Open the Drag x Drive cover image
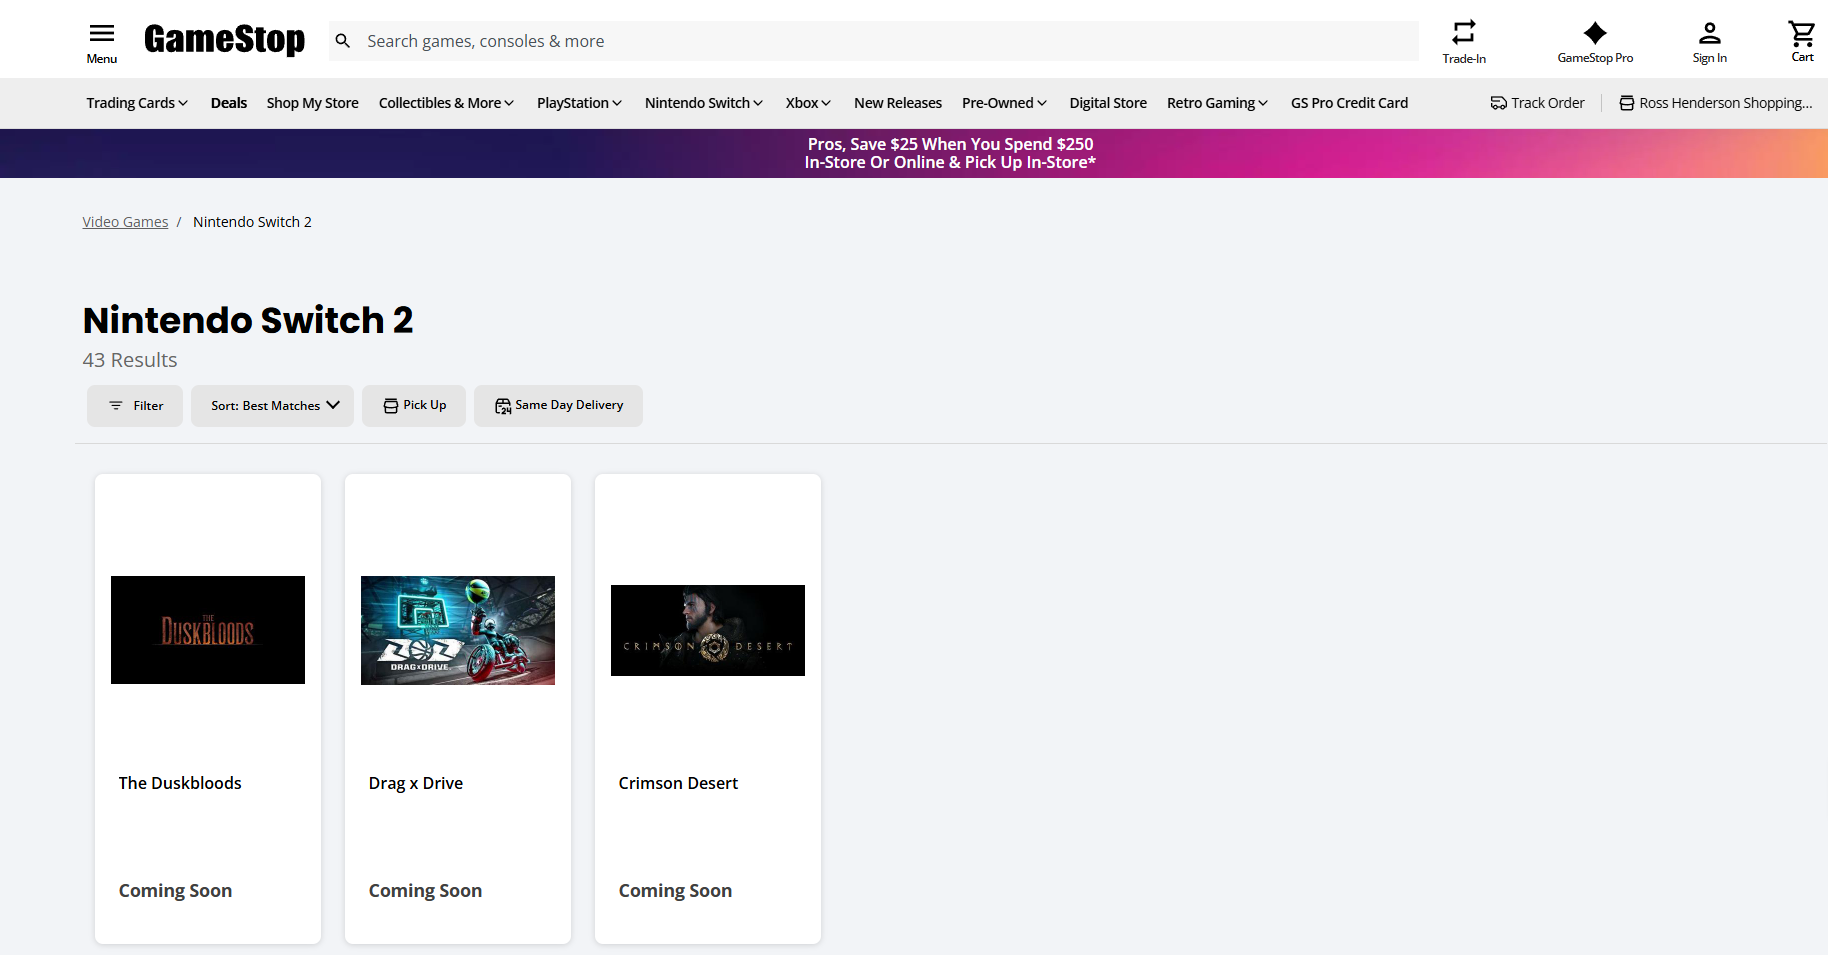 point(458,630)
